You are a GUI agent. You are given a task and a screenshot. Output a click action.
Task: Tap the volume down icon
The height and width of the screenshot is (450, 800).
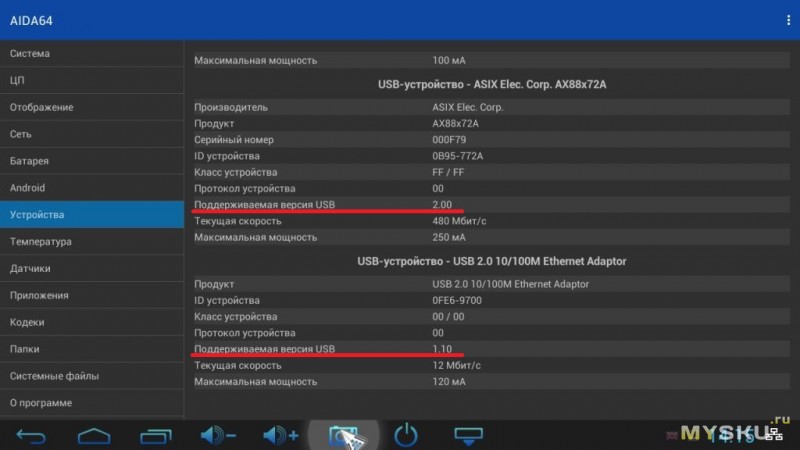coord(218,436)
